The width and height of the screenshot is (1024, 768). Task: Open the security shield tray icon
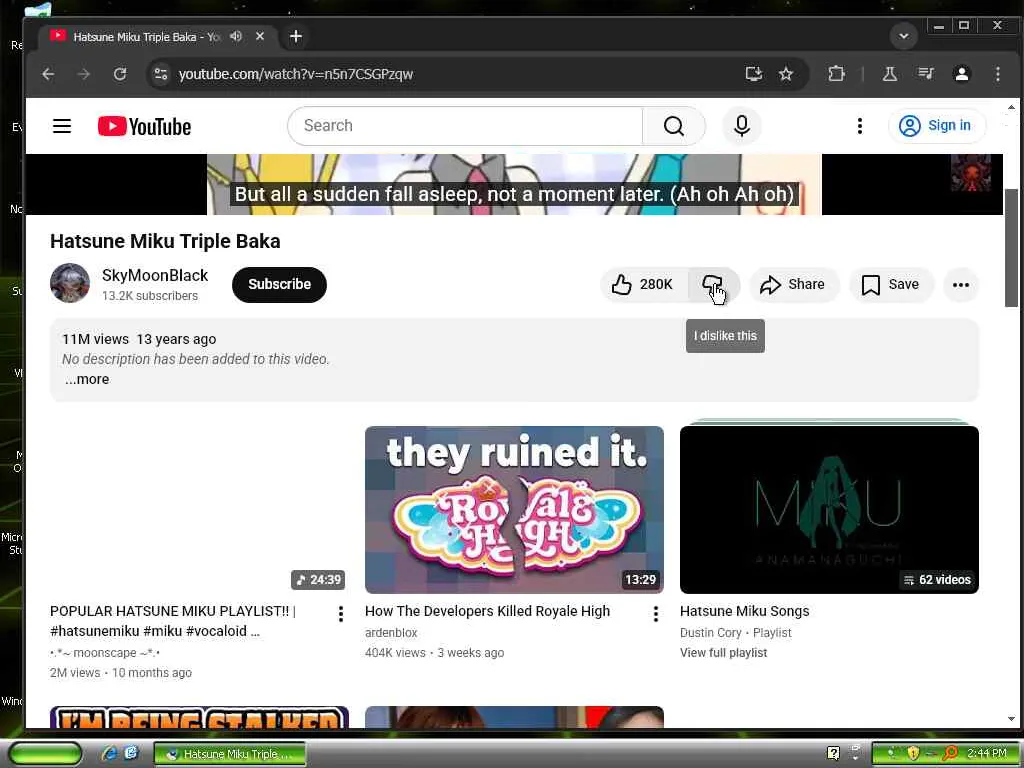click(x=912, y=754)
